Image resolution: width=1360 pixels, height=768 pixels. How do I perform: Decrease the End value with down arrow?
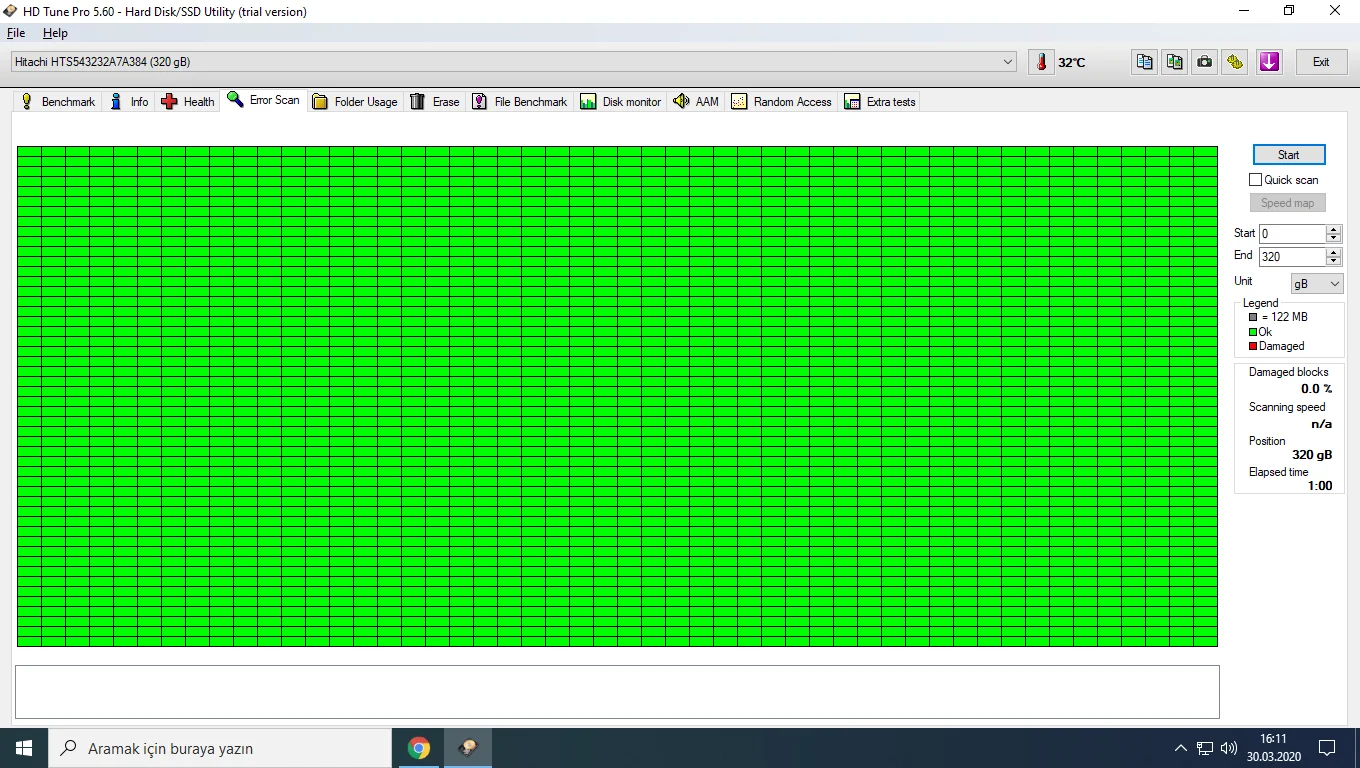(x=1333, y=261)
